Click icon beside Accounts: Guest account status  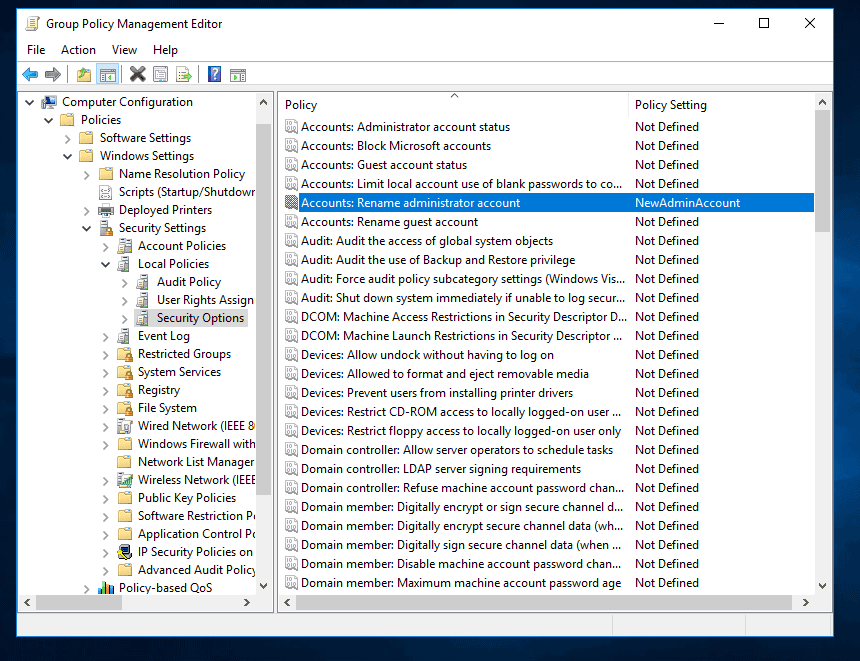[291, 165]
